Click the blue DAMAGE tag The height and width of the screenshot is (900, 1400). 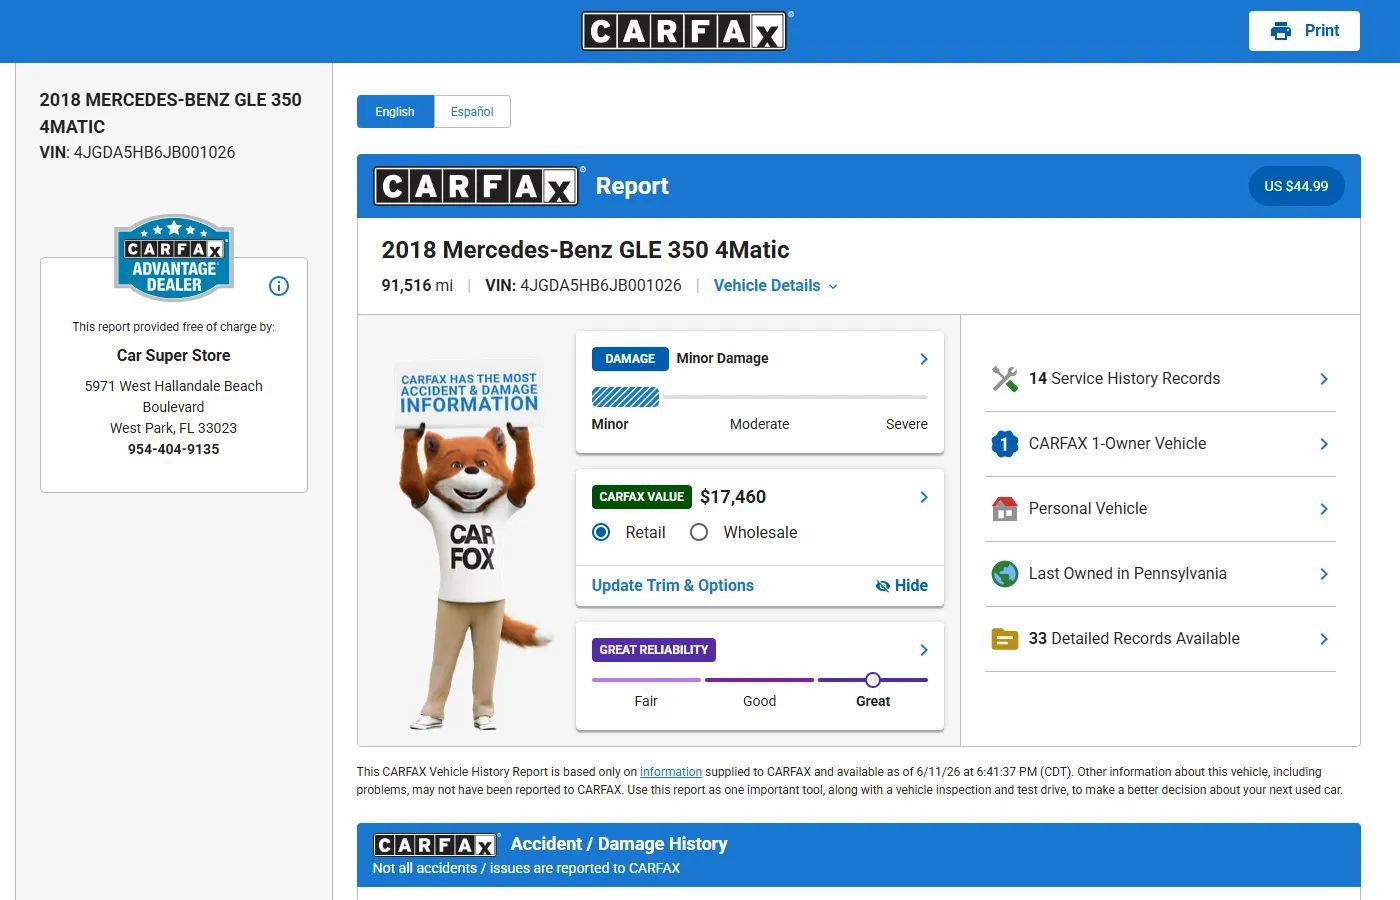[630, 359]
